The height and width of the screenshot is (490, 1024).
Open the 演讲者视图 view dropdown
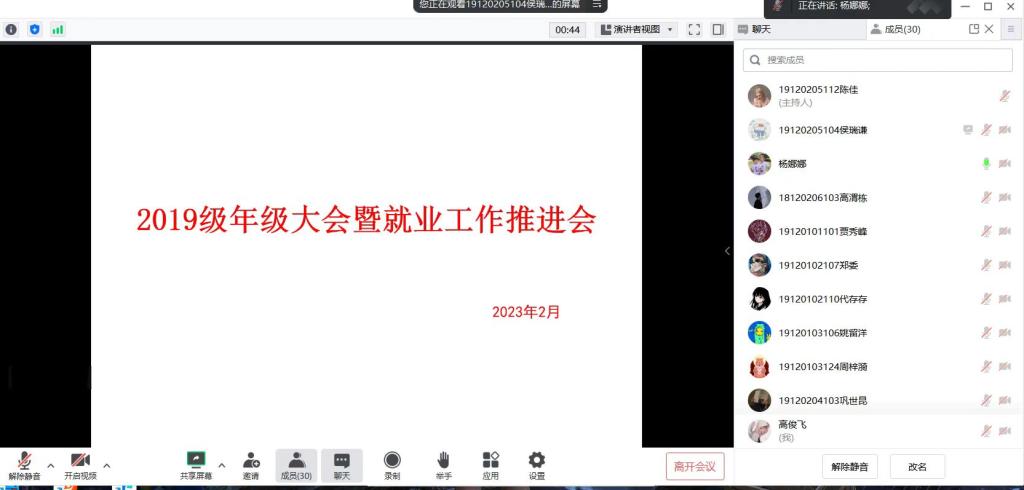pyautogui.click(x=638, y=29)
